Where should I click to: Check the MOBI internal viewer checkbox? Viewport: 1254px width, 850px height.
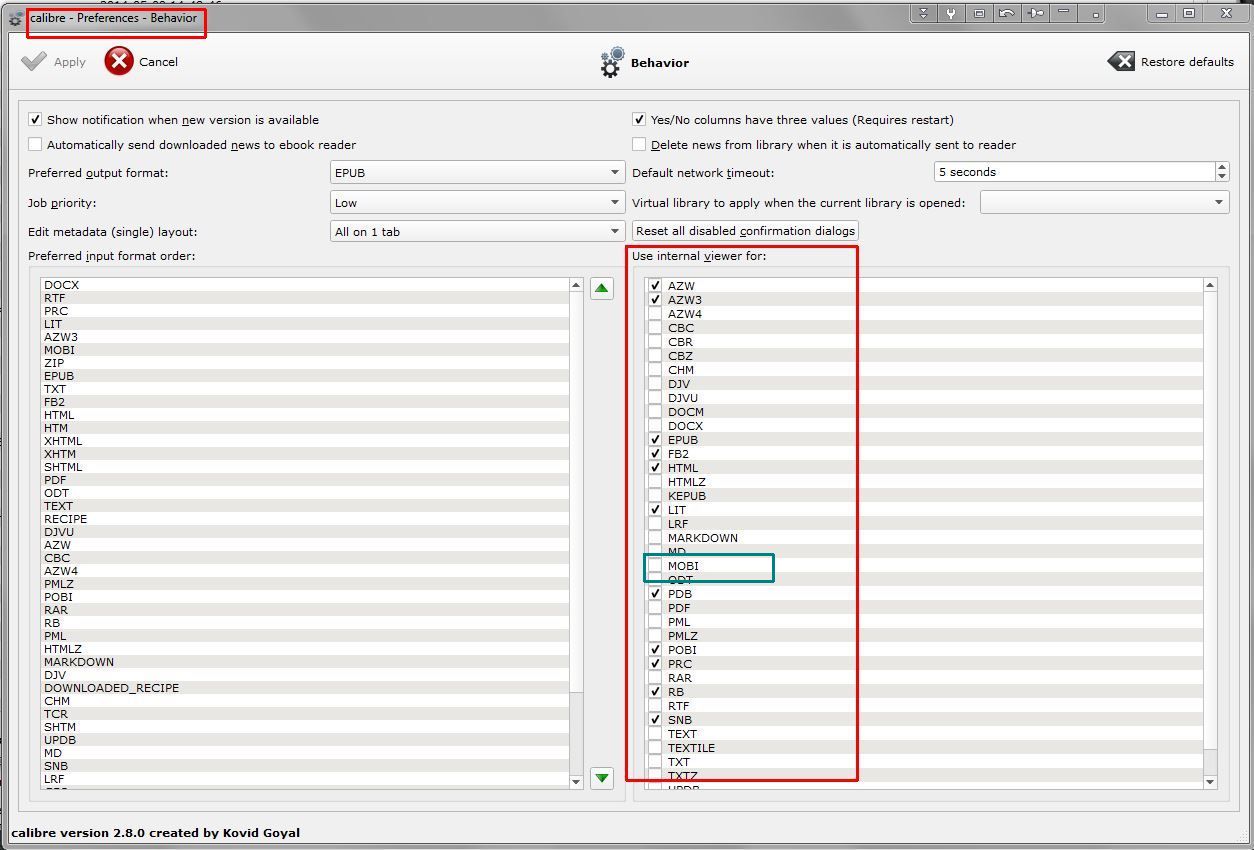click(655, 566)
